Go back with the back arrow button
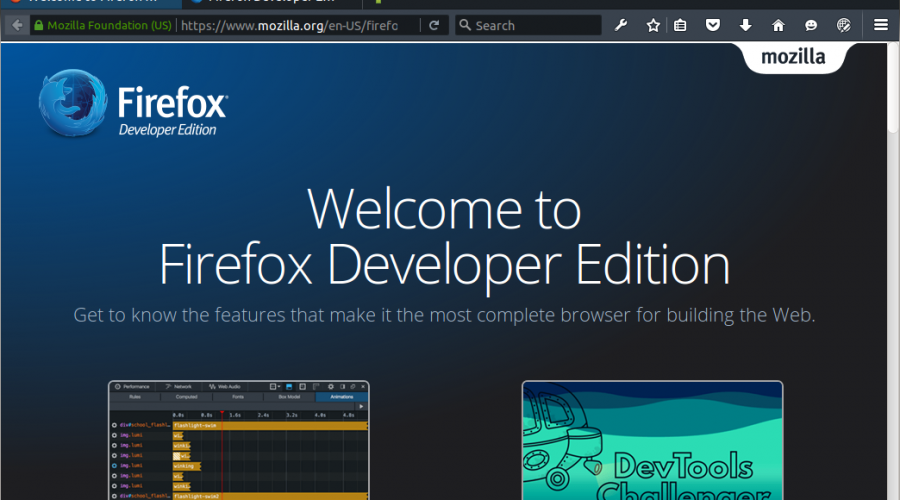 17,25
